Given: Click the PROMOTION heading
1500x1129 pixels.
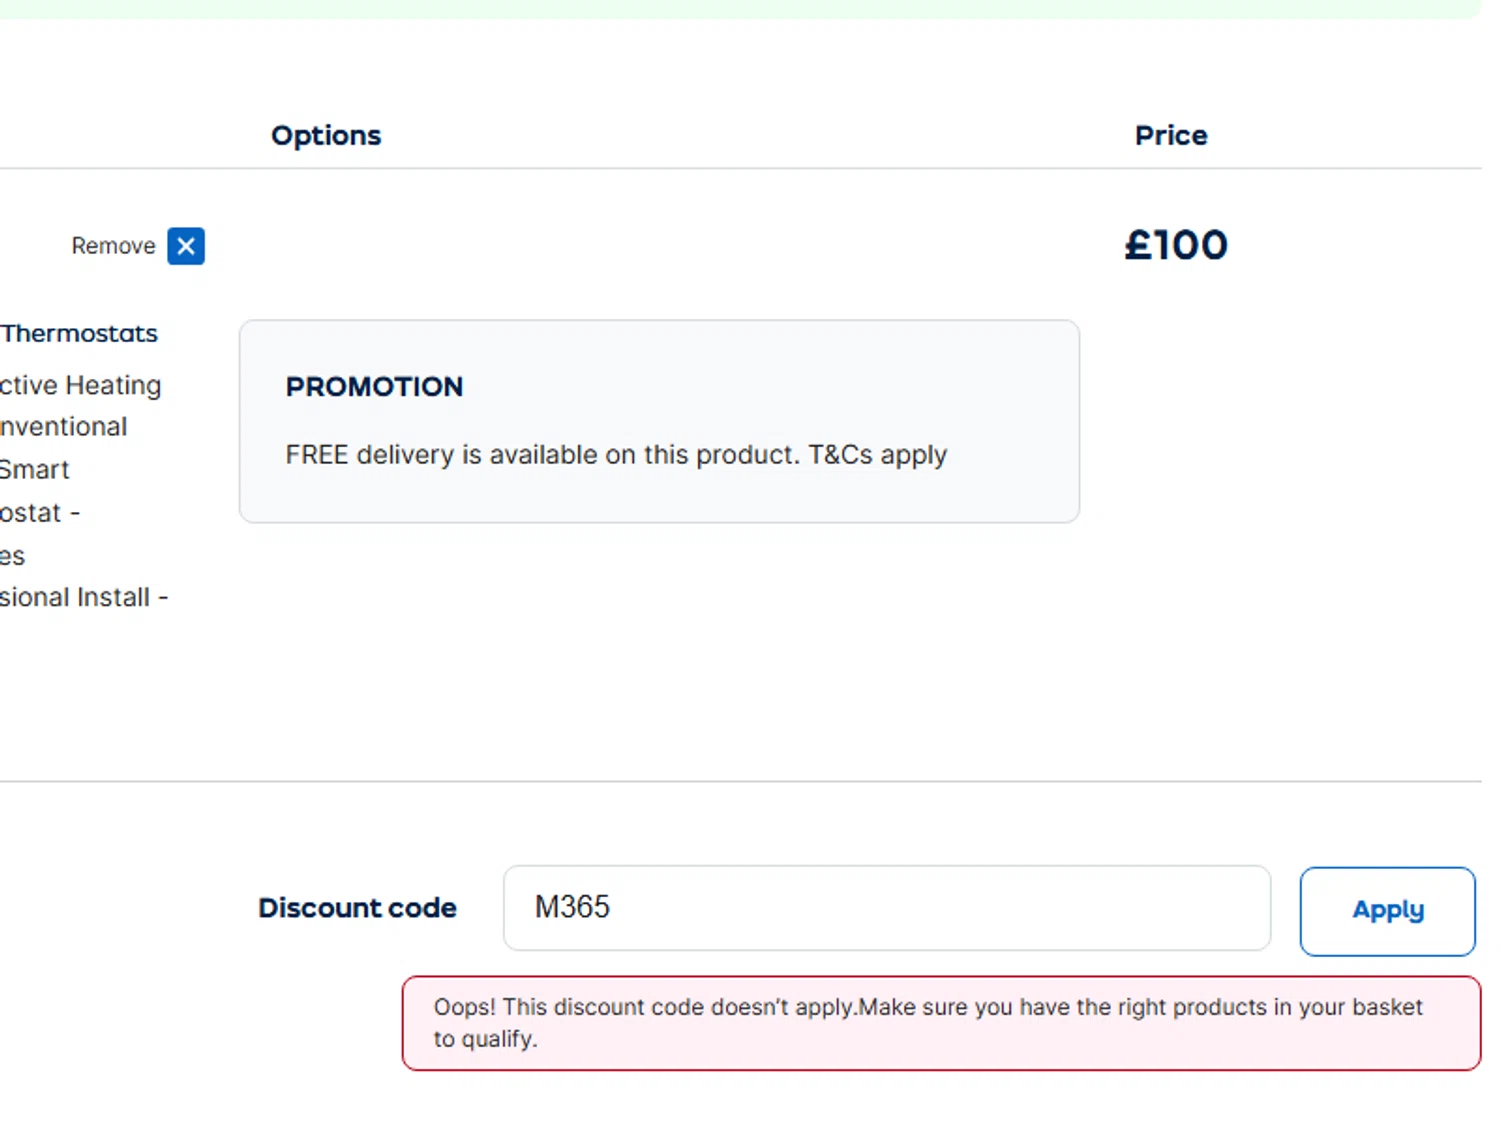Looking at the screenshot, I should 374,387.
